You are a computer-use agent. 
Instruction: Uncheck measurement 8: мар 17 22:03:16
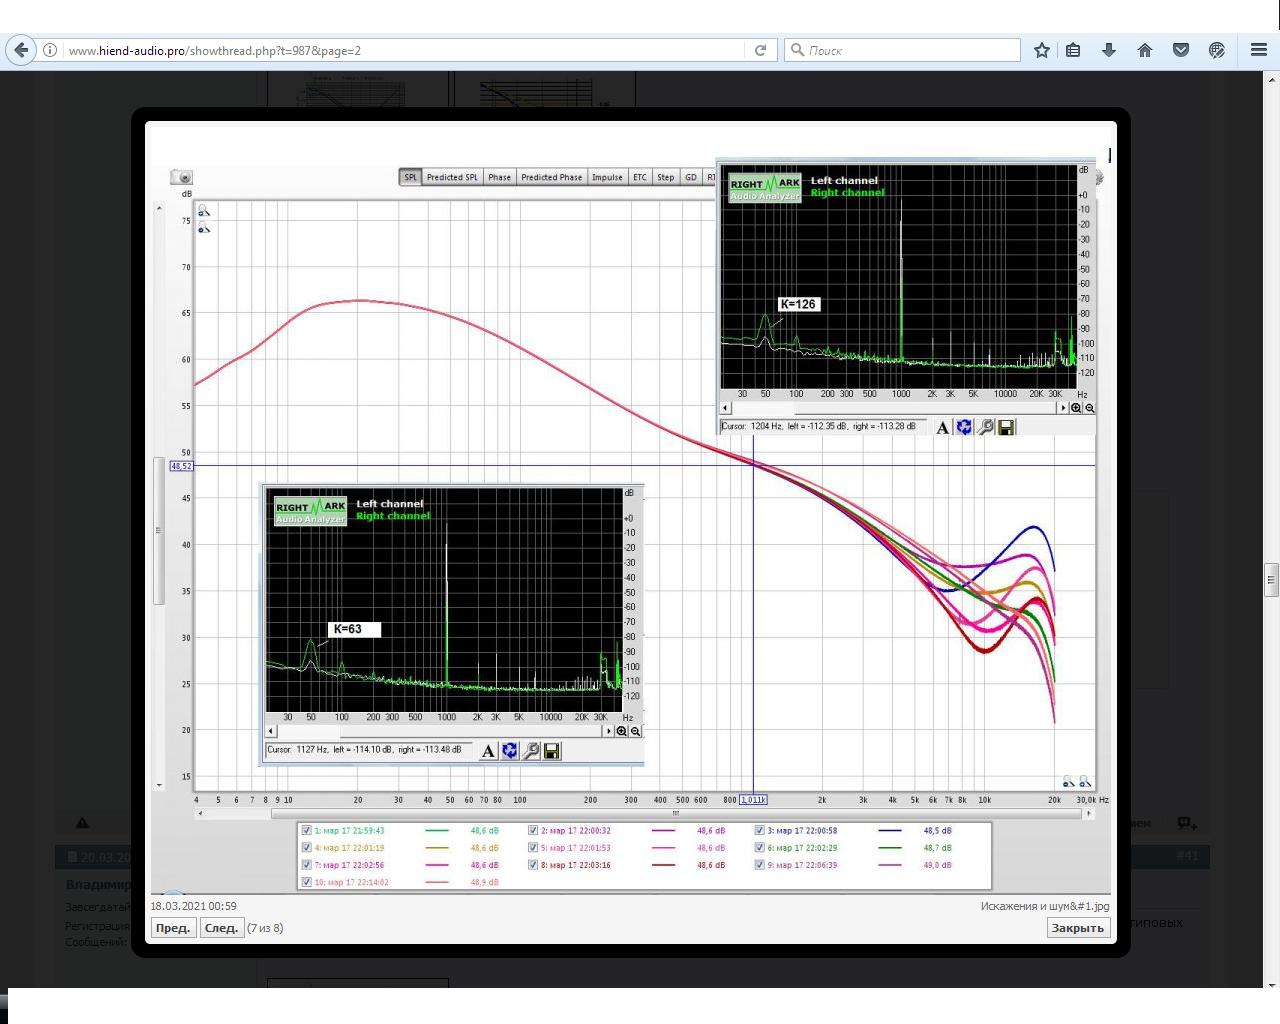tap(533, 865)
